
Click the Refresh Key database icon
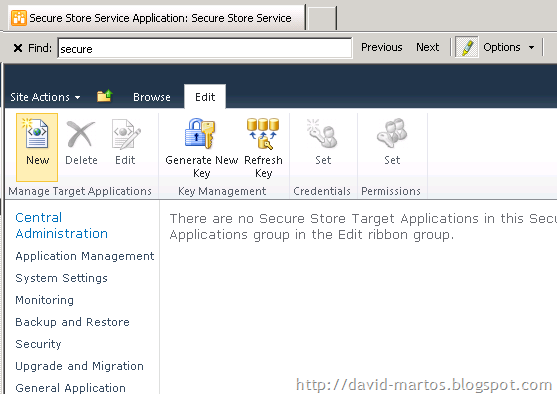pyautogui.click(x=263, y=133)
